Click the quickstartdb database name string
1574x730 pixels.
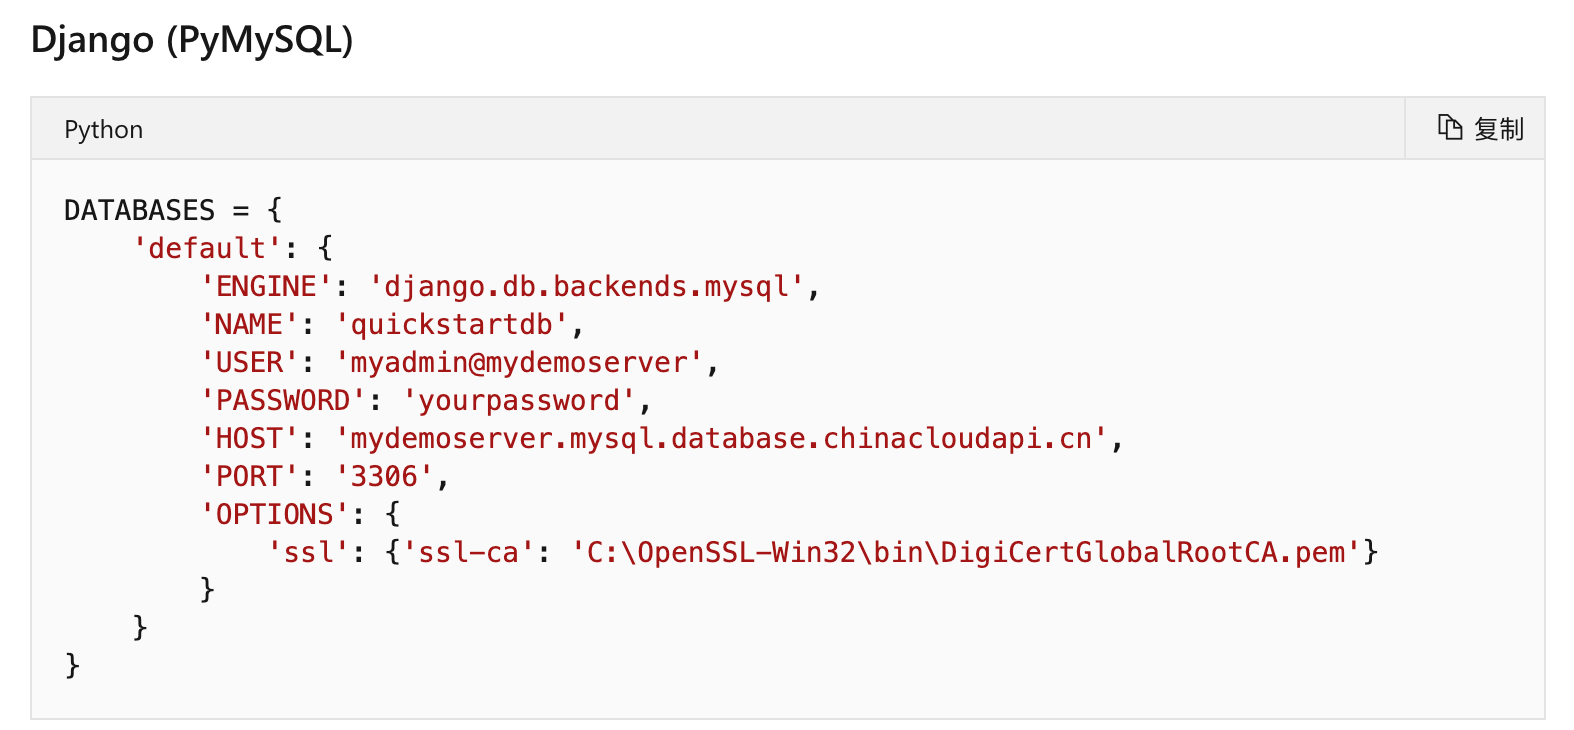[455, 323]
